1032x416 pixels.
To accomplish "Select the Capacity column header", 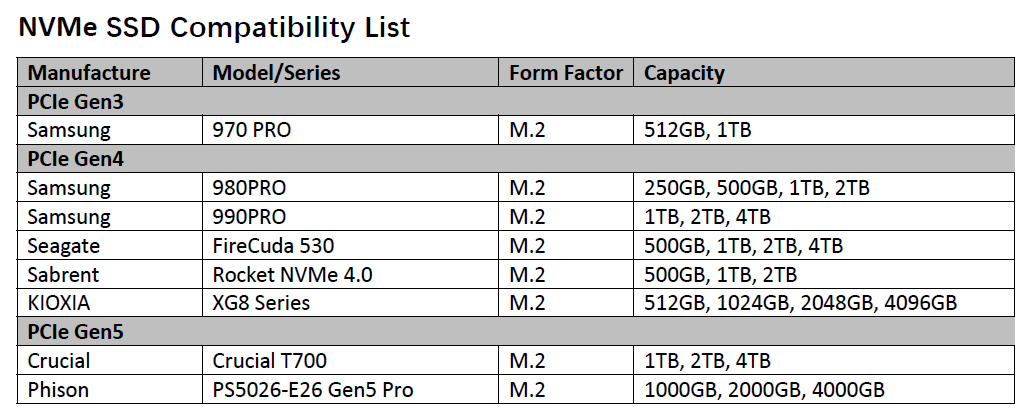I will 824,72.
